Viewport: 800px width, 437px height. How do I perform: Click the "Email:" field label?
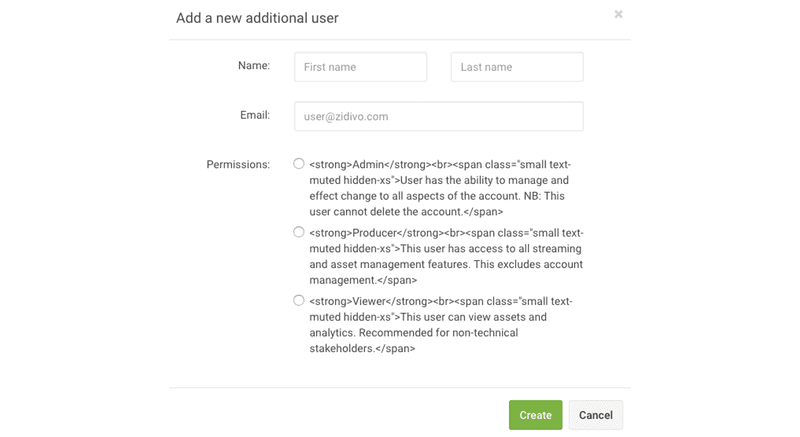click(x=254, y=116)
